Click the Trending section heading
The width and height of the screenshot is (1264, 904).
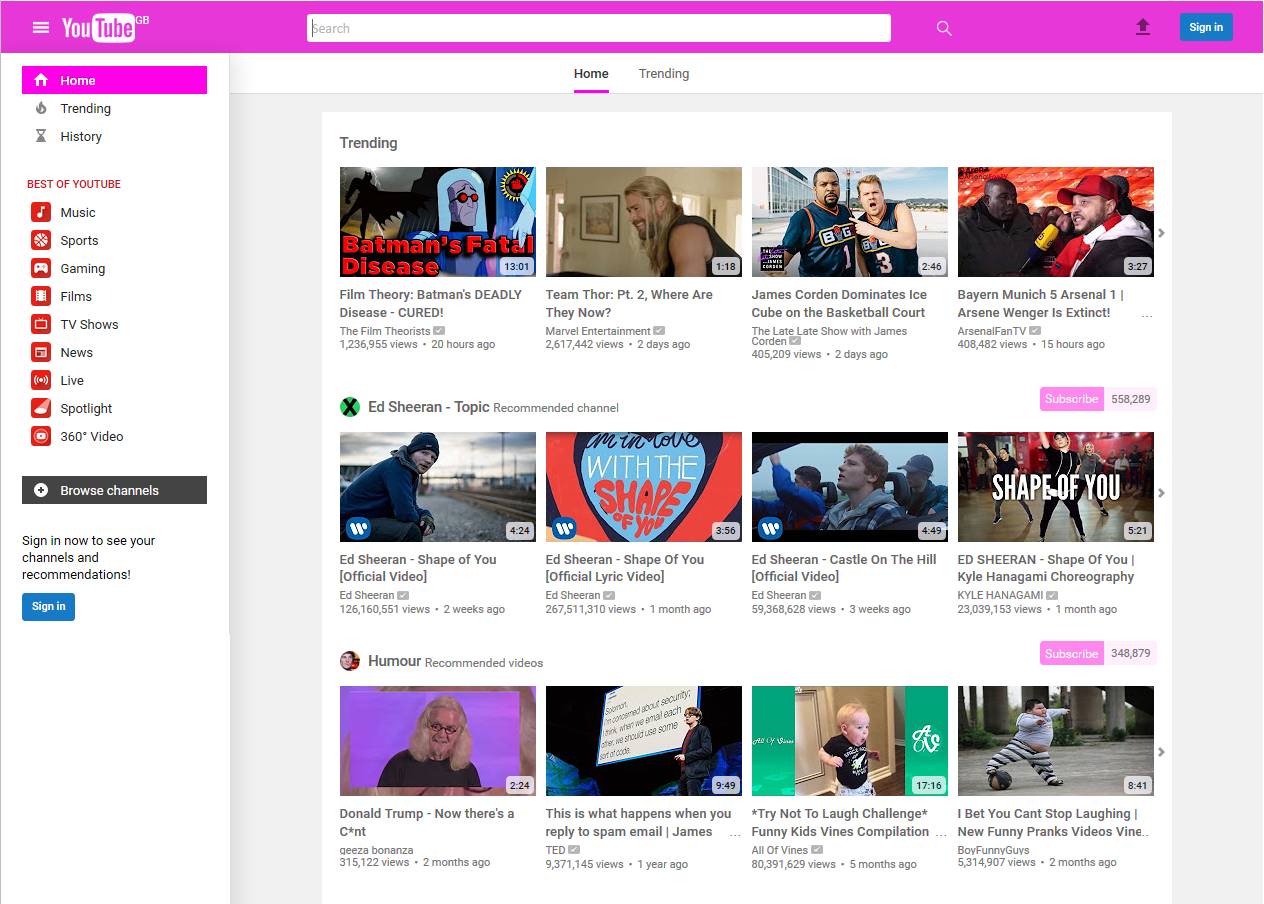[368, 143]
